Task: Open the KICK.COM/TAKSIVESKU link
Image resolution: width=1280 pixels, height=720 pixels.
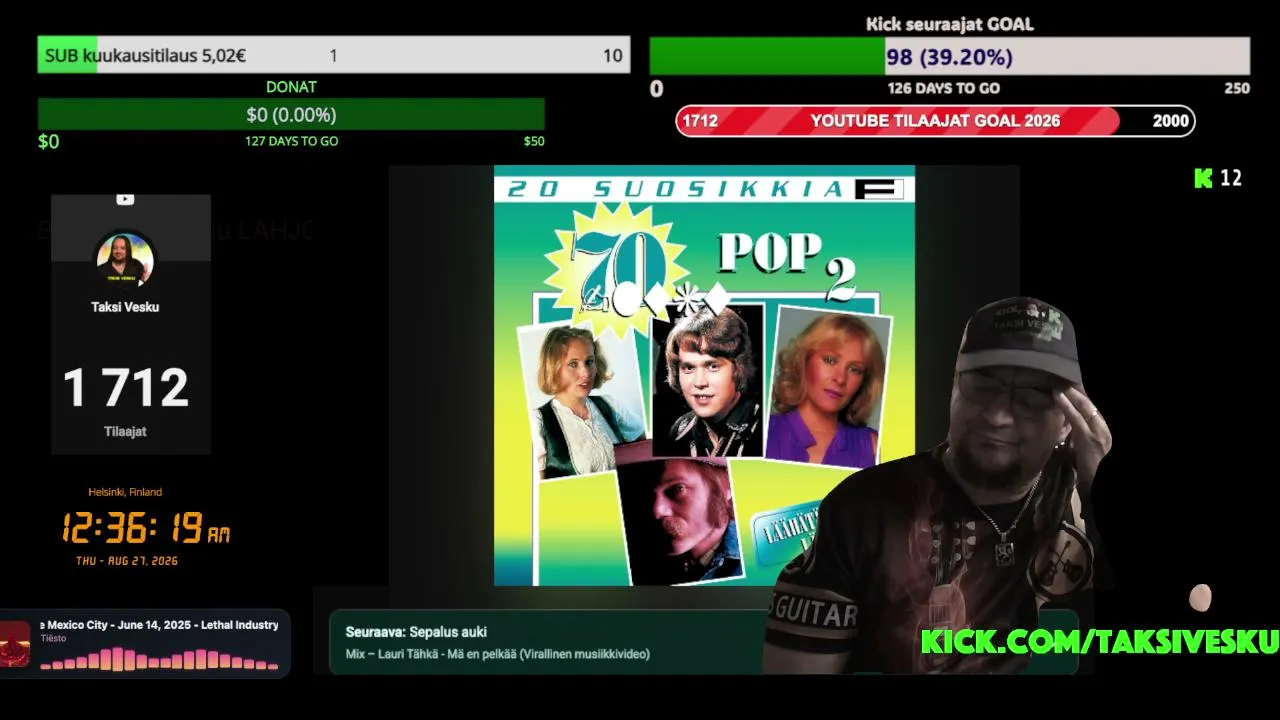Action: pos(1099,642)
